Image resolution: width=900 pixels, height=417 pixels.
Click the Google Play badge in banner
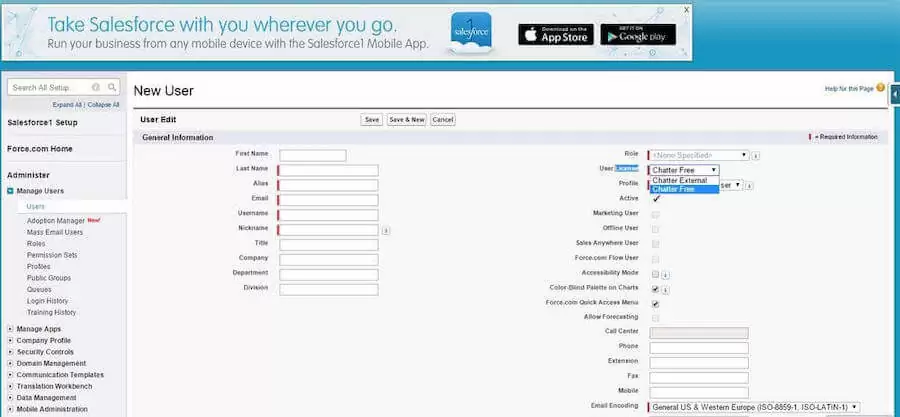pos(638,34)
